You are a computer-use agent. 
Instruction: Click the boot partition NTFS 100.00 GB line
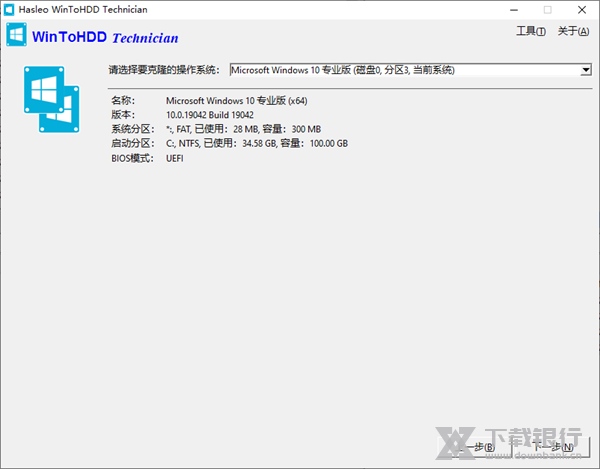[x=257, y=143]
